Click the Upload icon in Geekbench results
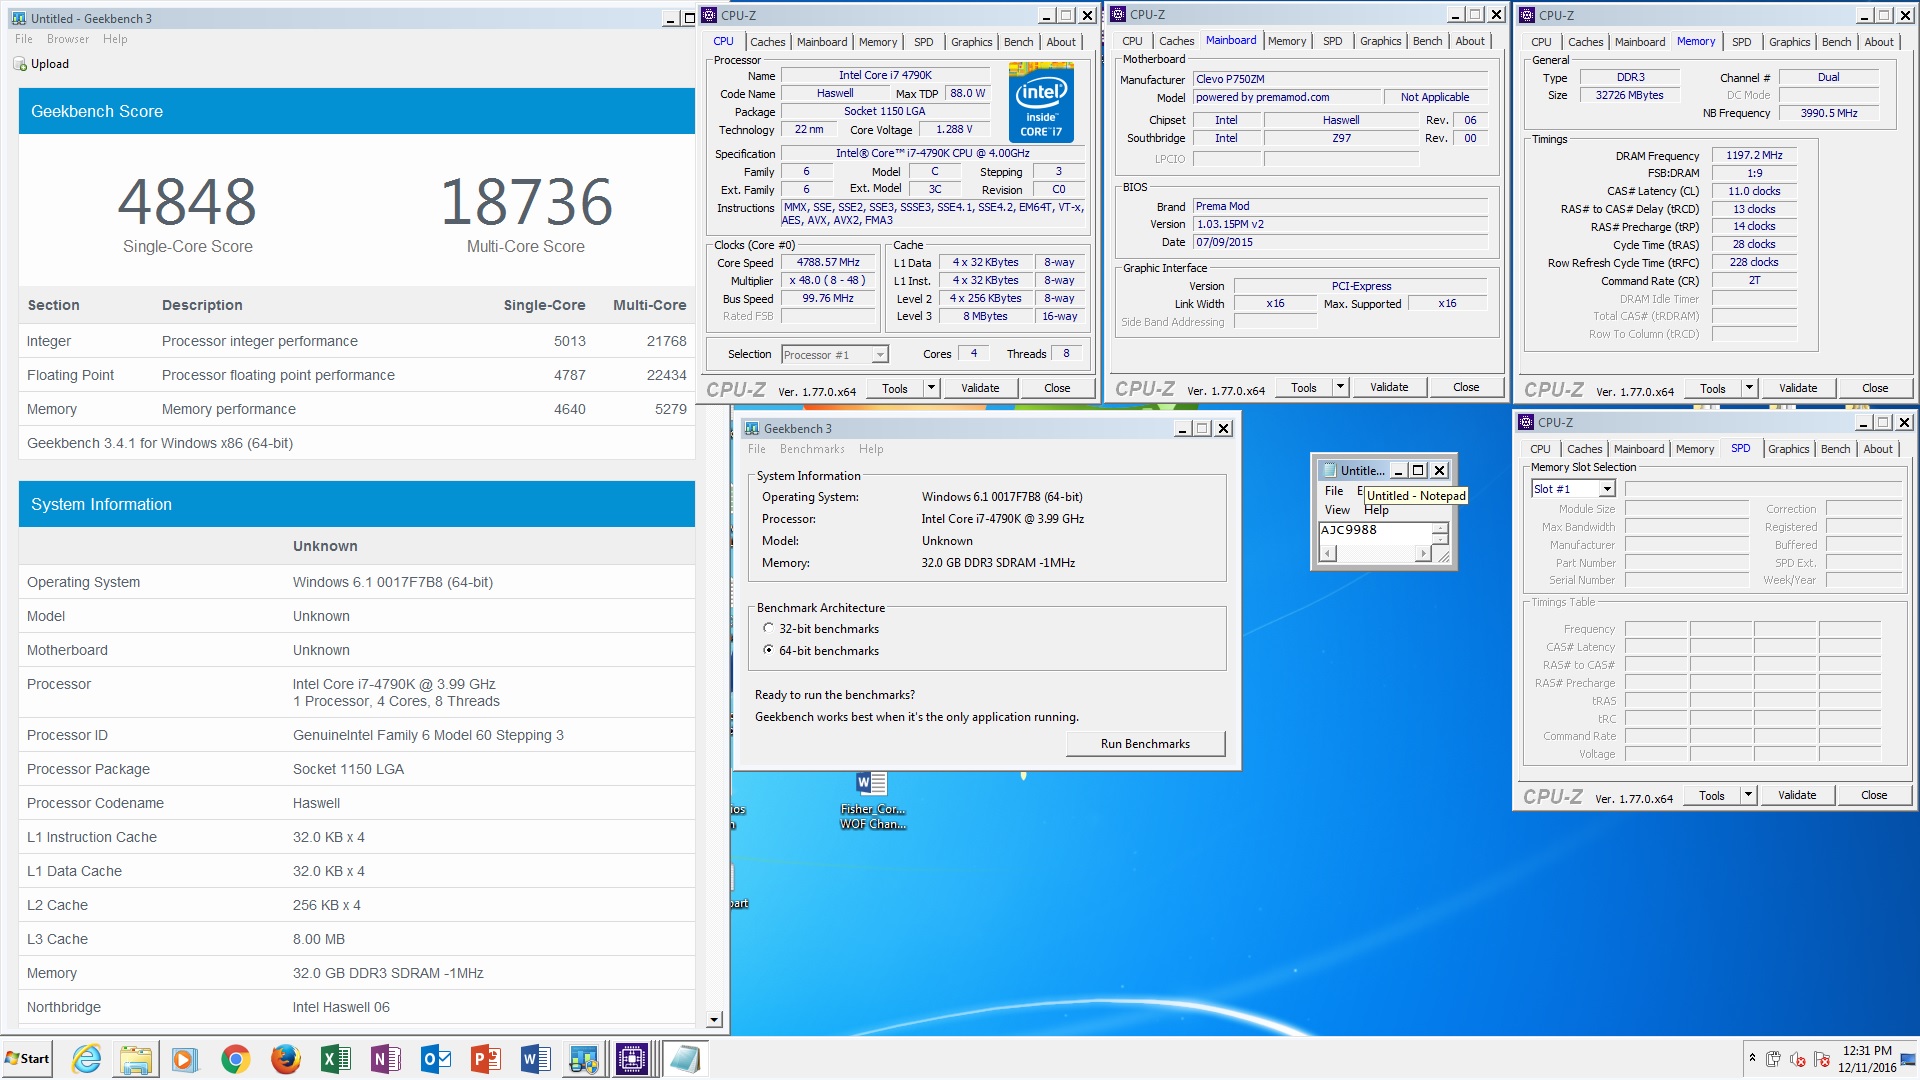The width and height of the screenshot is (1920, 1080). (x=20, y=64)
